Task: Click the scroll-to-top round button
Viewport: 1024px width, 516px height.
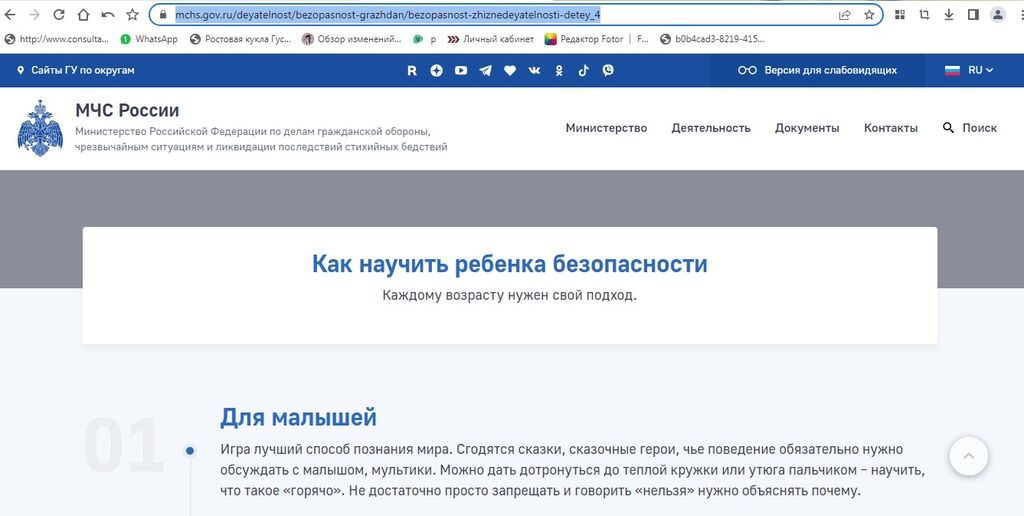Action: pyautogui.click(x=967, y=456)
